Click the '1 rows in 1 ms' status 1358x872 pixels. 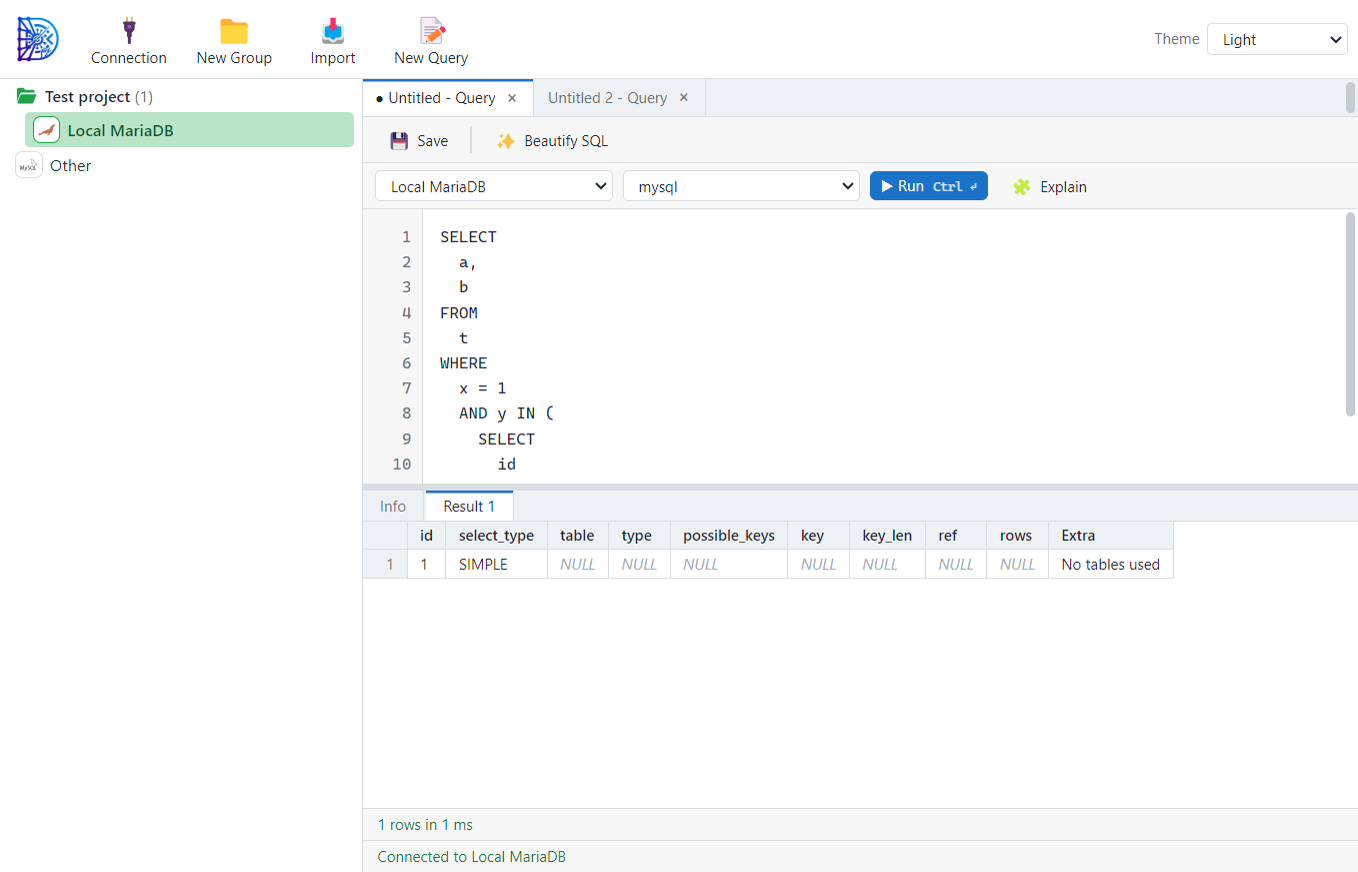[425, 825]
